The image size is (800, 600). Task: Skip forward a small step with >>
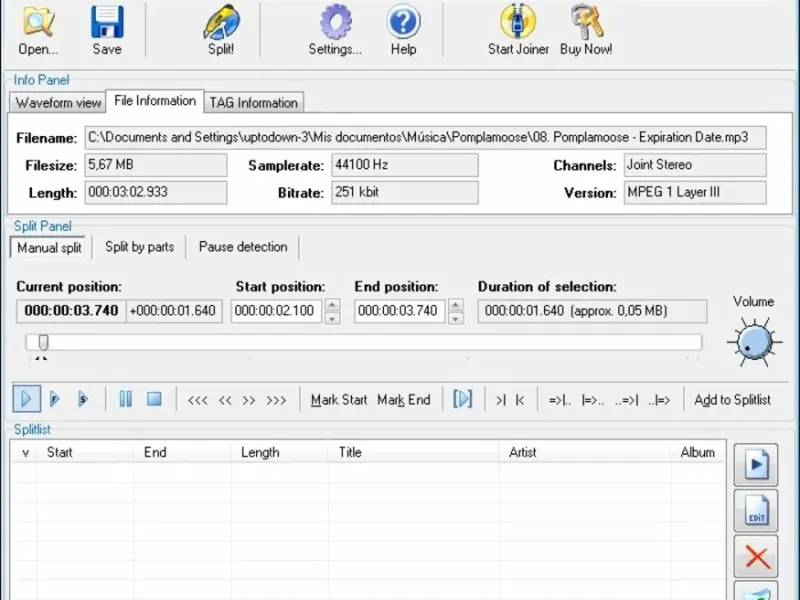(249, 400)
